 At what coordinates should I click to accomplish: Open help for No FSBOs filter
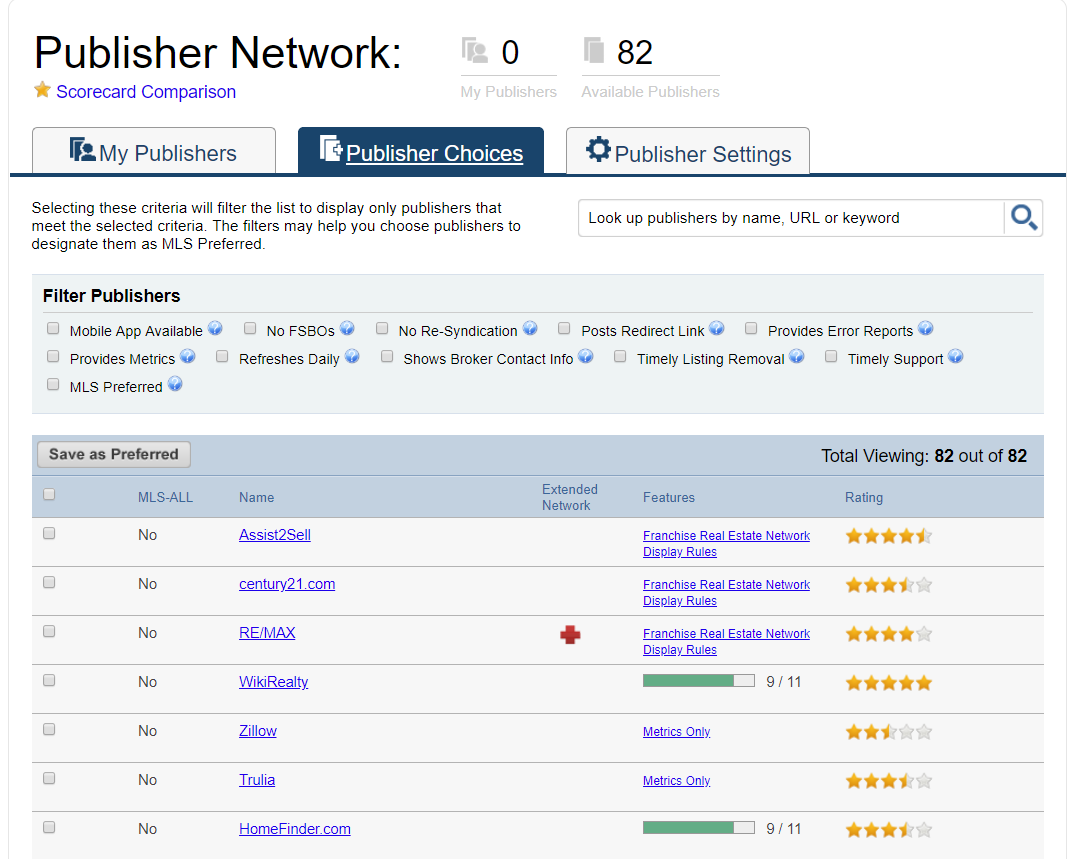[347, 328]
